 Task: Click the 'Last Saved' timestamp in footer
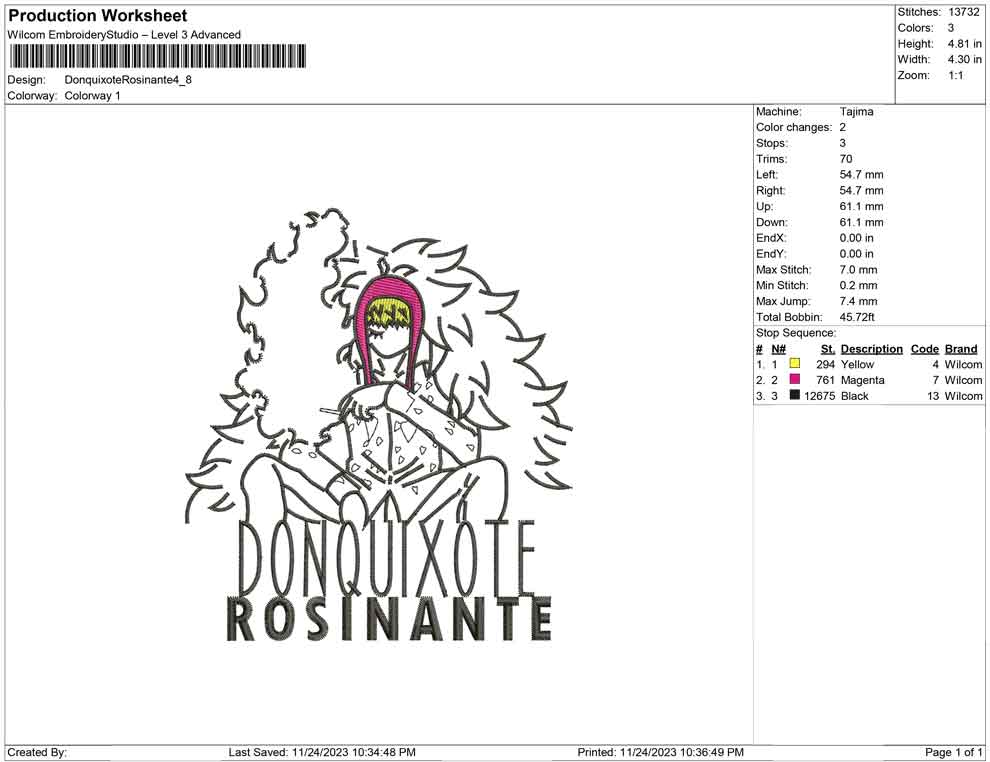click(x=322, y=752)
